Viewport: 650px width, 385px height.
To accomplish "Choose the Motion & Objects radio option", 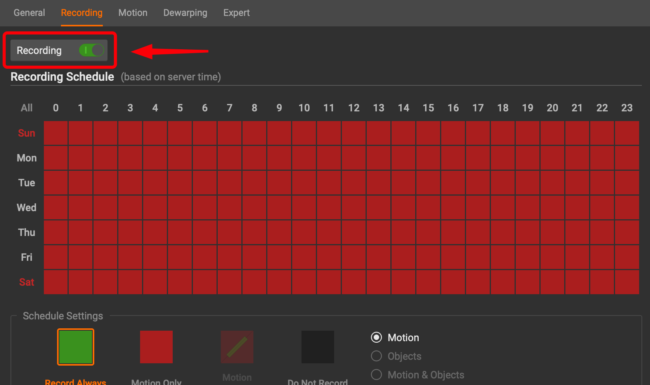I will point(376,375).
